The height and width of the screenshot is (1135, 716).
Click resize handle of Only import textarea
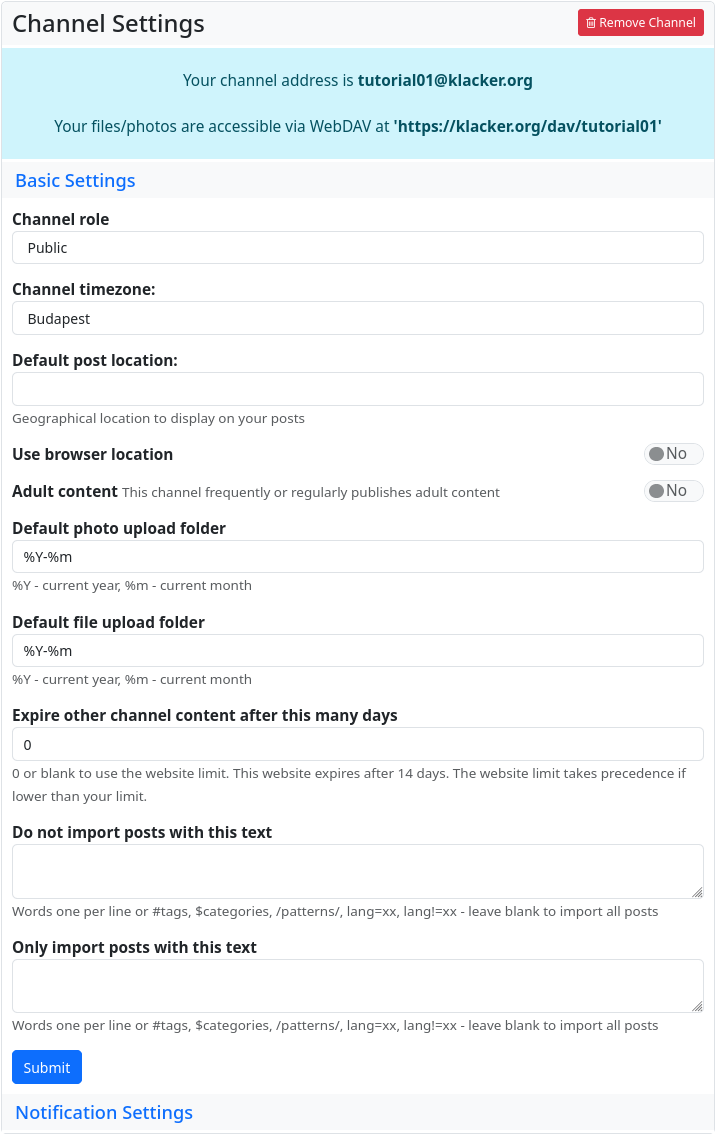pyautogui.click(x=697, y=1006)
